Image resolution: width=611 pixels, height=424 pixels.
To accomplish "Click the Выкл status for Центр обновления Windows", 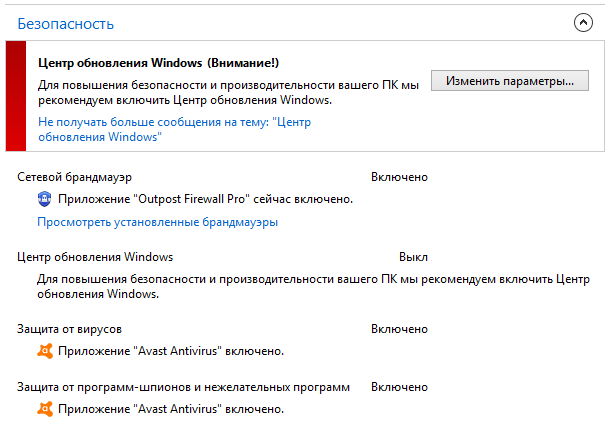I will click(x=413, y=257).
